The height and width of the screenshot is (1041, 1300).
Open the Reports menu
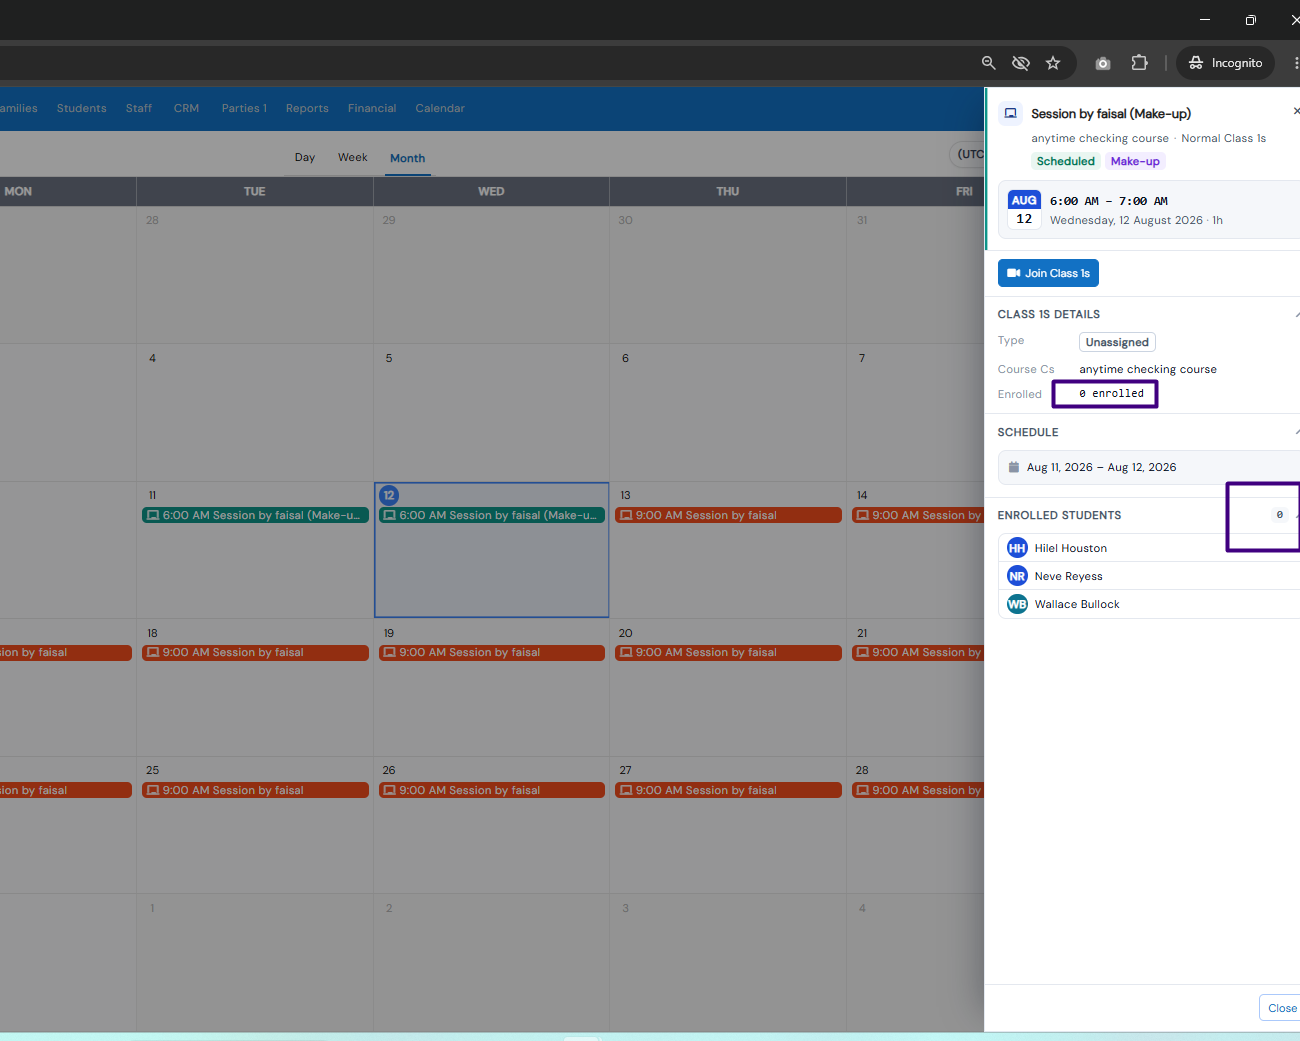pyautogui.click(x=307, y=108)
